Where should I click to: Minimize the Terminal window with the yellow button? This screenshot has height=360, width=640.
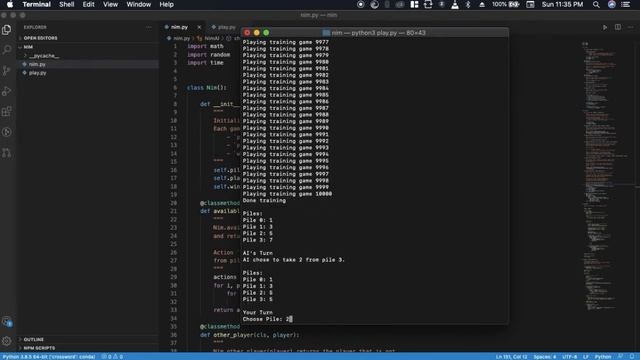click(256, 33)
